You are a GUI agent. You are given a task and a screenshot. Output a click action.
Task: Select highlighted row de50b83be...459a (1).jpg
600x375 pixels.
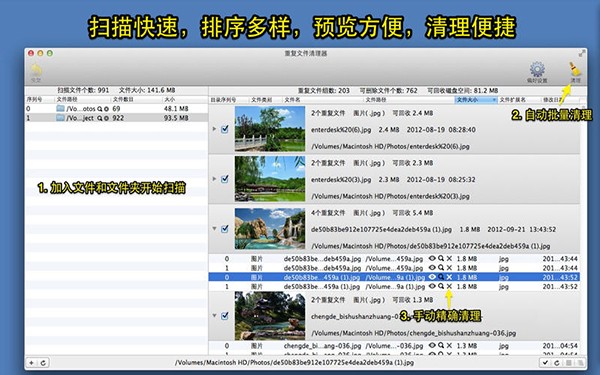[394, 277]
